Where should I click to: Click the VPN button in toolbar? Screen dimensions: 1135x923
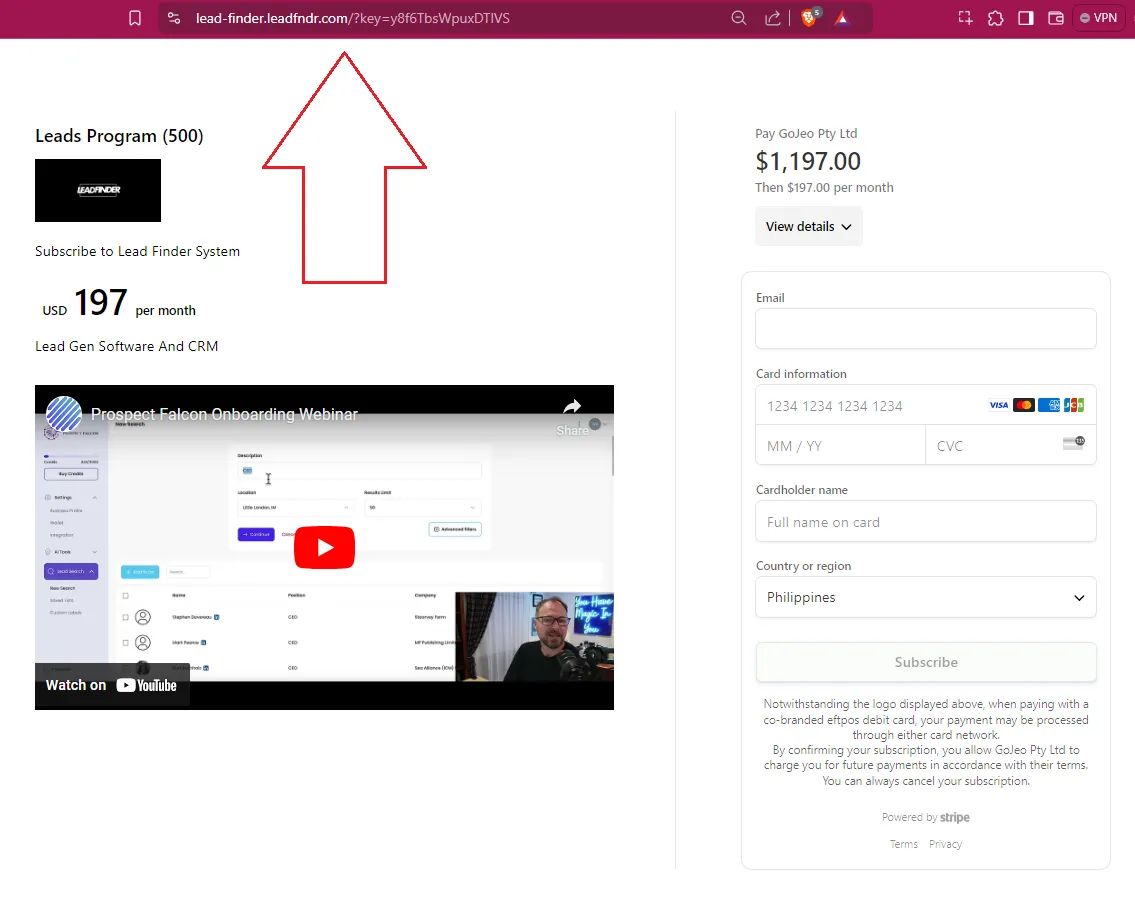[x=1098, y=18]
